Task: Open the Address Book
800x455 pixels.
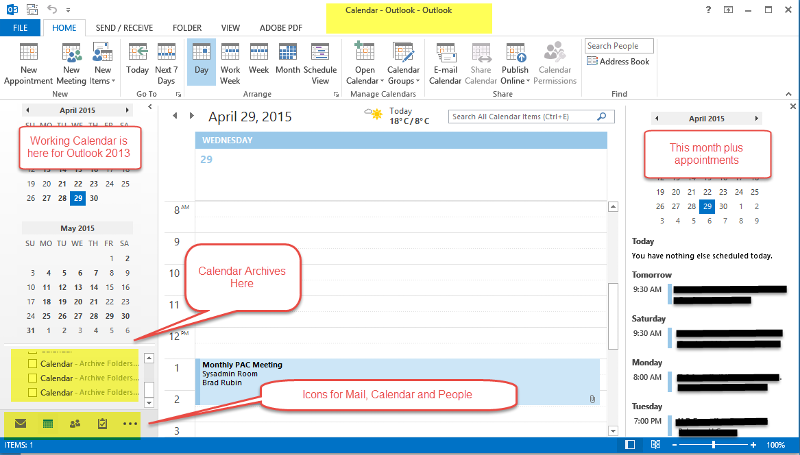Action: pos(618,61)
